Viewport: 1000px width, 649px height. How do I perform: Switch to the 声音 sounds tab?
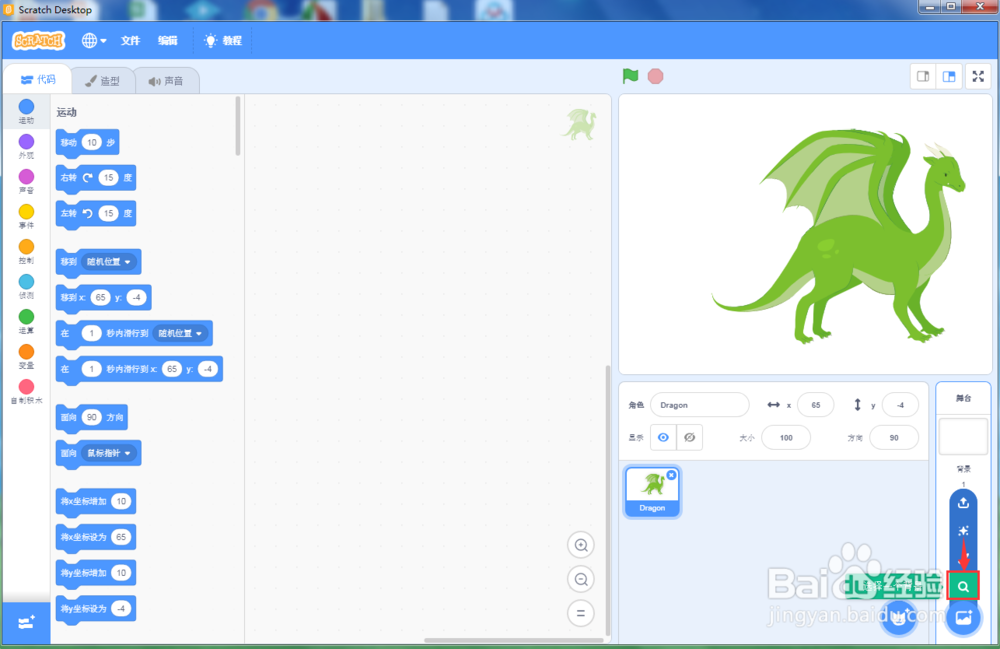click(x=166, y=81)
